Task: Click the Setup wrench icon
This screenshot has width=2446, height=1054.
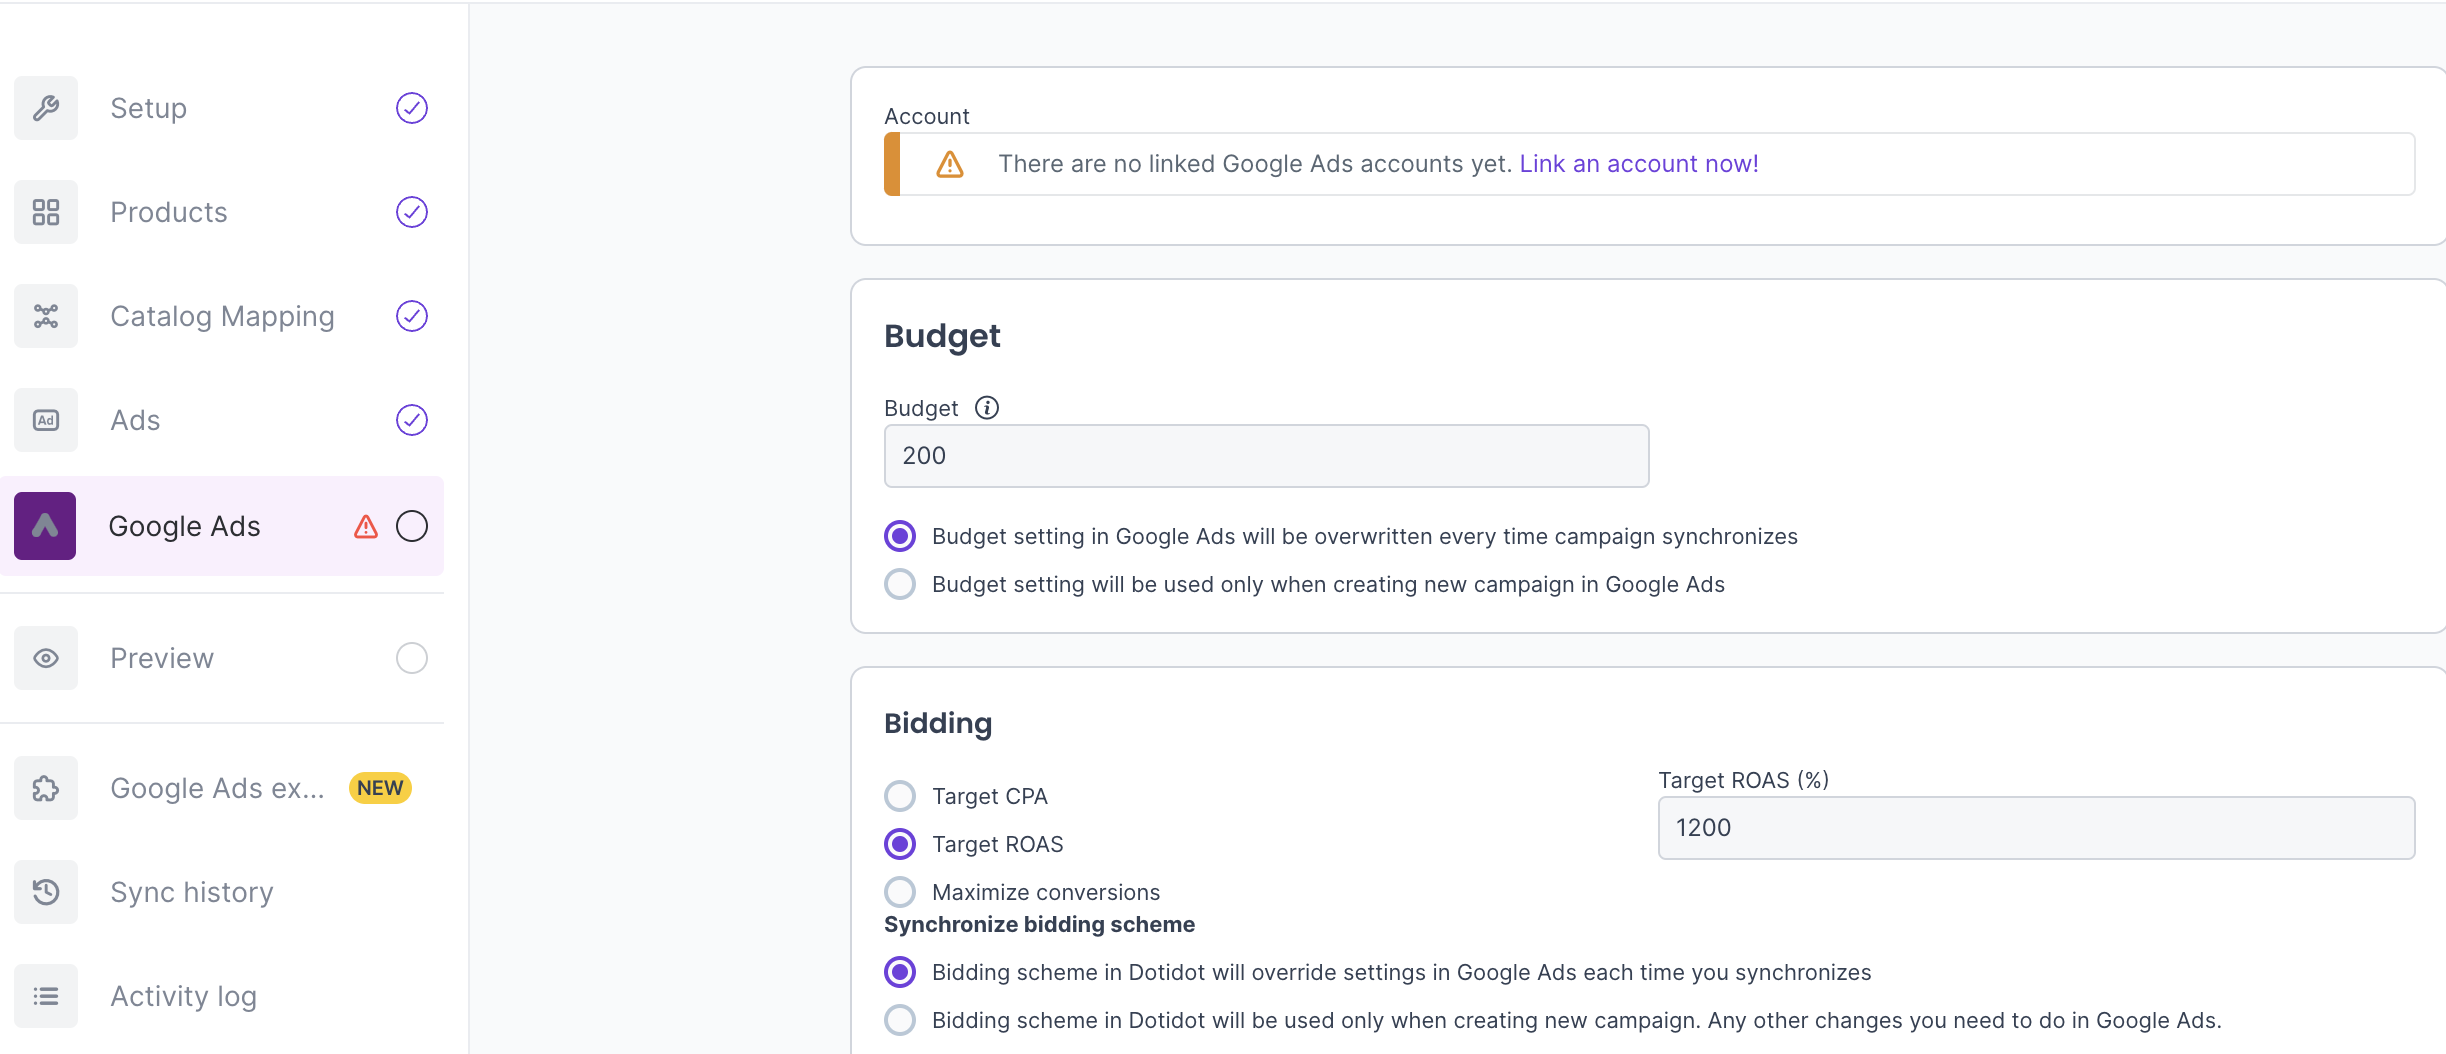Action: [46, 108]
